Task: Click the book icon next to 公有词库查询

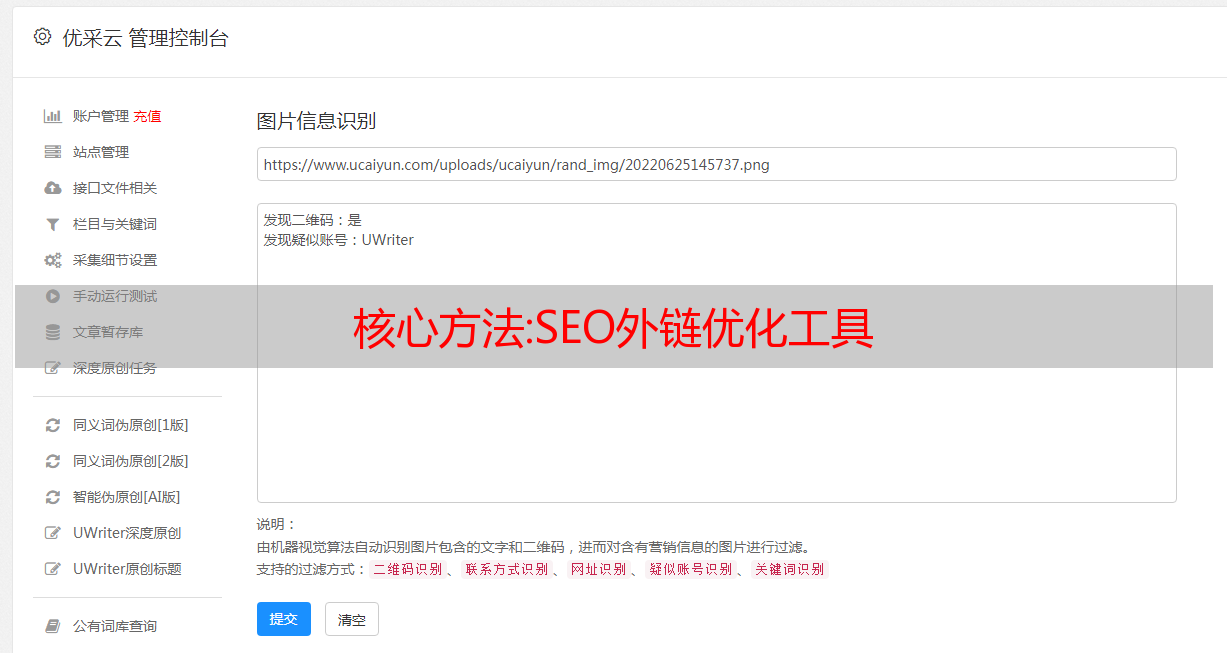Action: (x=53, y=626)
